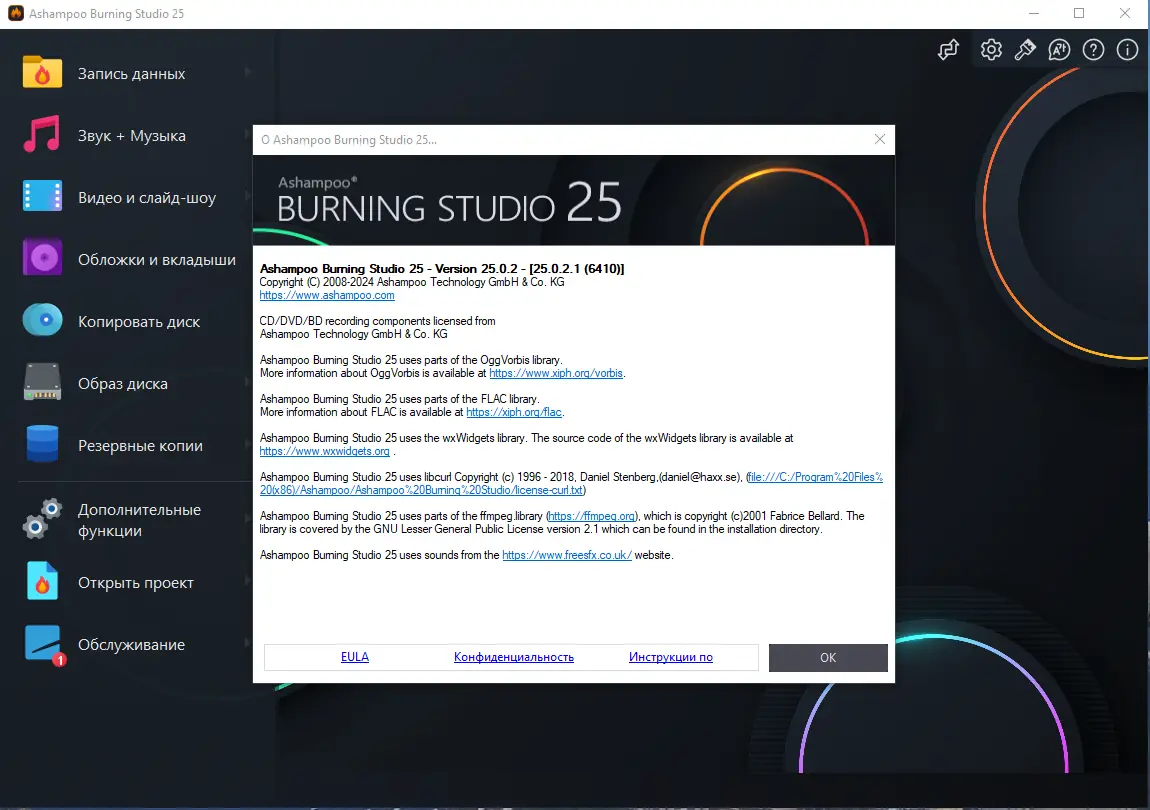The image size is (1150, 810).
Task: Click the BURNING STUDIO 25 banner image
Action: click(x=574, y=200)
